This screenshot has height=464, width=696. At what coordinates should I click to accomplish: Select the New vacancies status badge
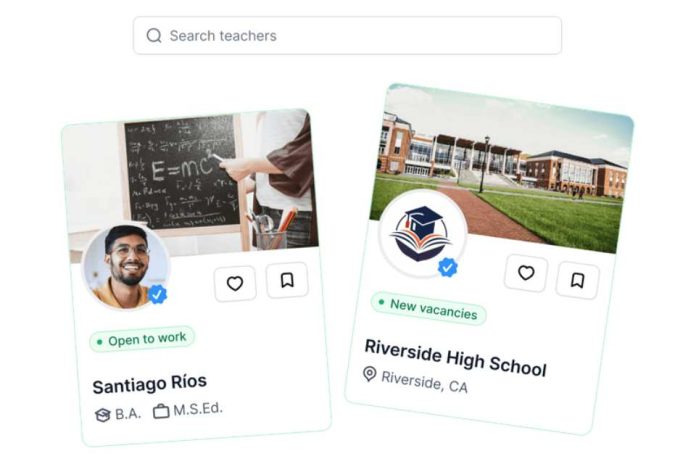pyautogui.click(x=428, y=309)
